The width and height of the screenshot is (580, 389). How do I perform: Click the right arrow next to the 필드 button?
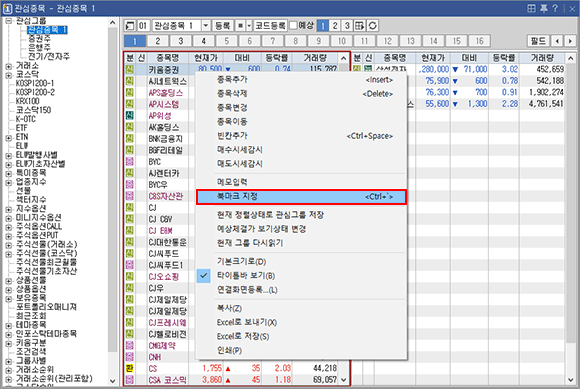(x=570, y=41)
